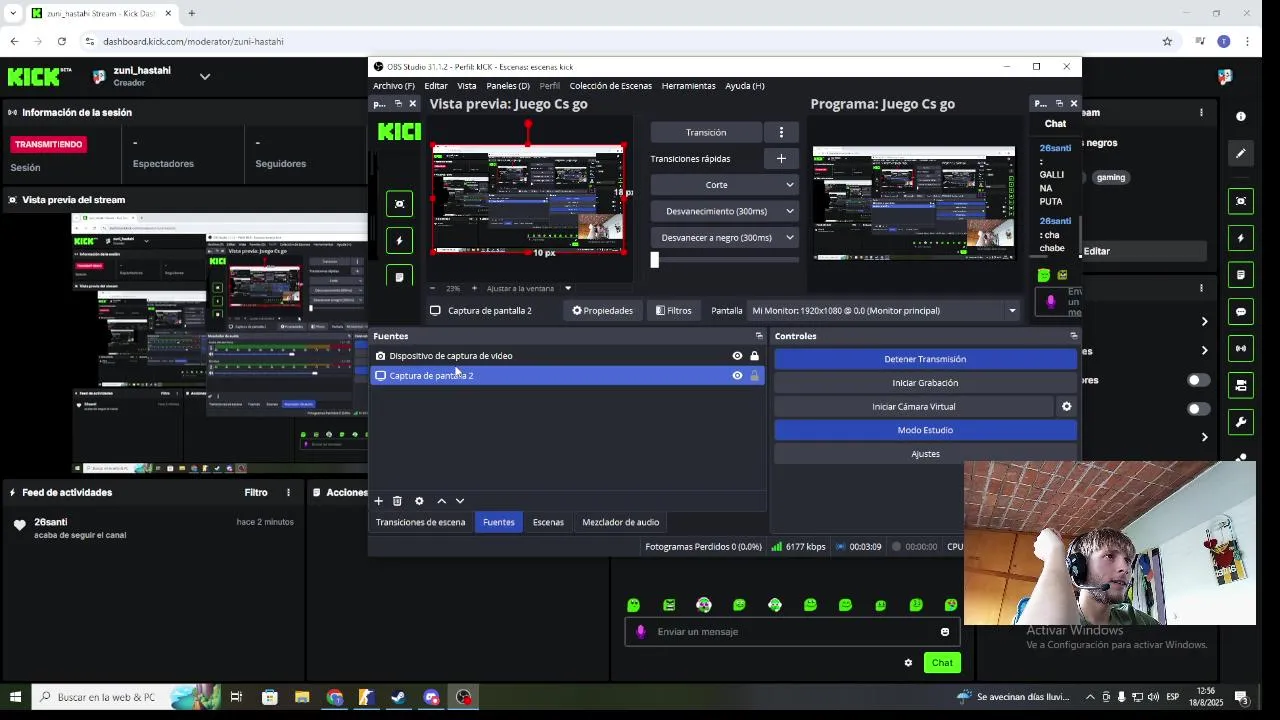The height and width of the screenshot is (720, 1280).
Task: Switch to the Mezclador de audio tab
Action: [x=620, y=522]
